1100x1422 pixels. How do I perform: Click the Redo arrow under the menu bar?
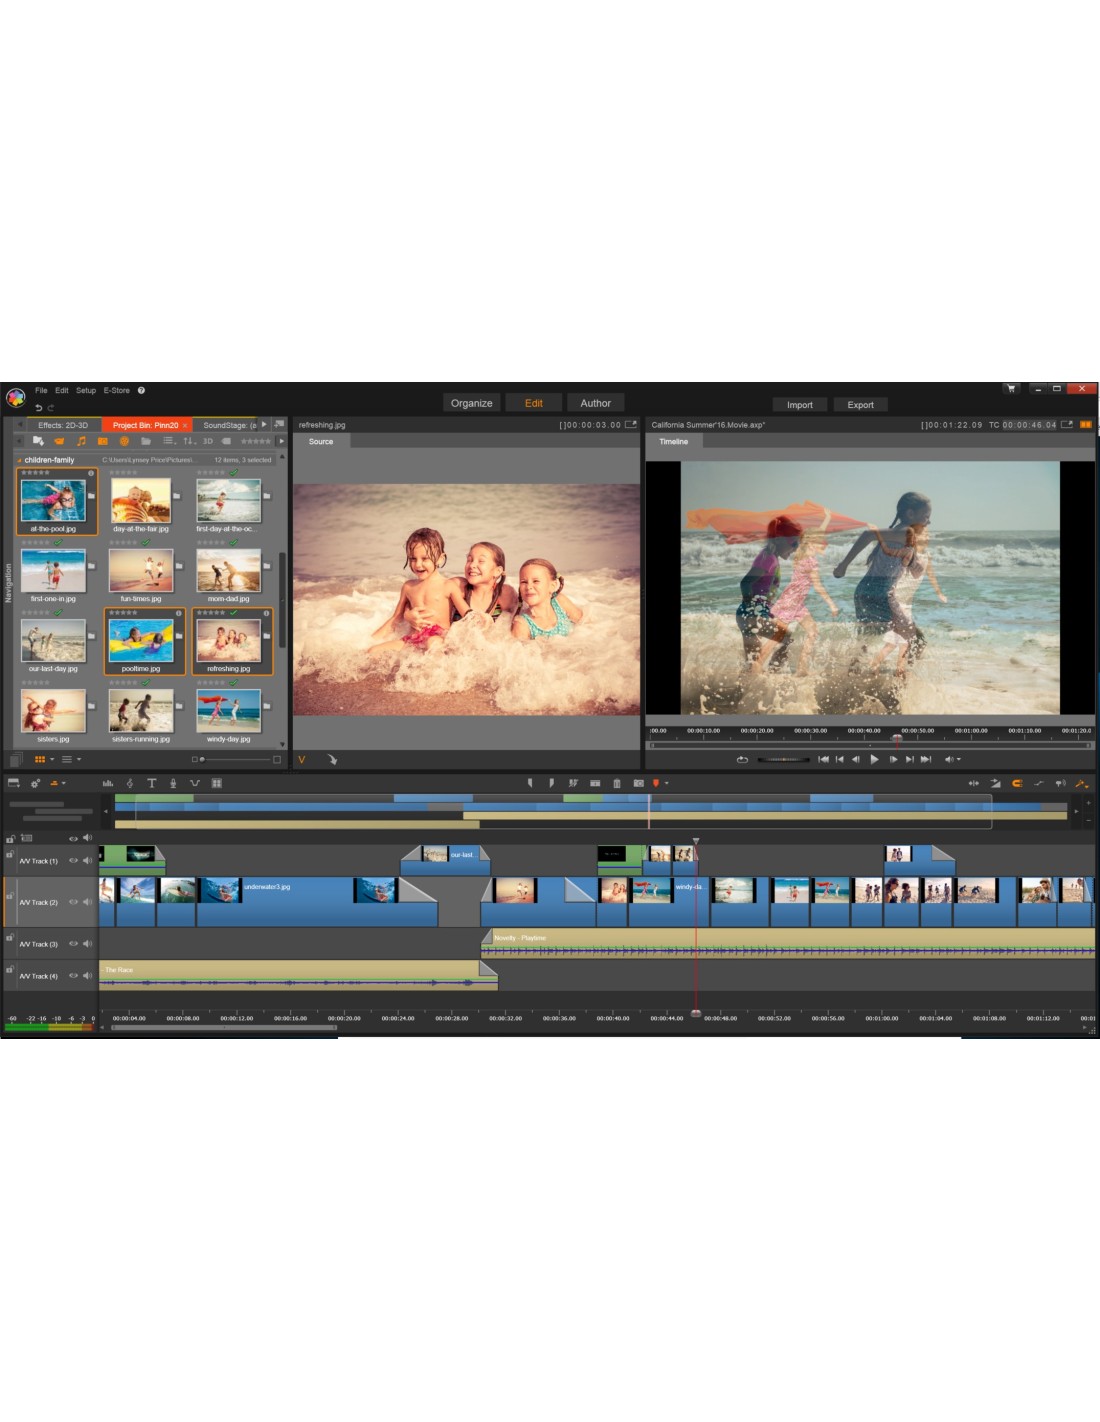pos(51,408)
